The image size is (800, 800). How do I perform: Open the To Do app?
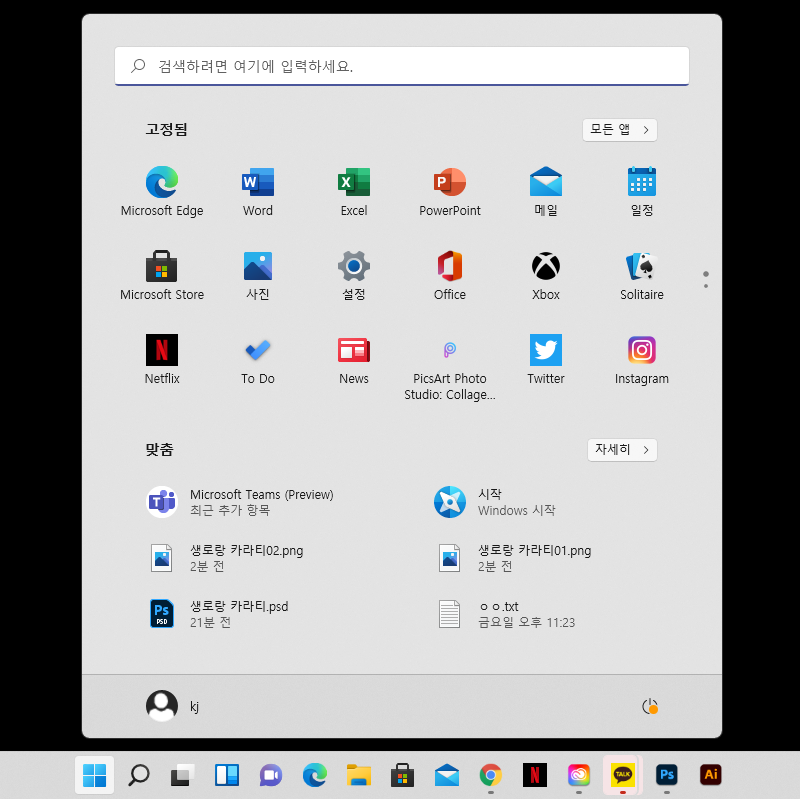pos(258,360)
